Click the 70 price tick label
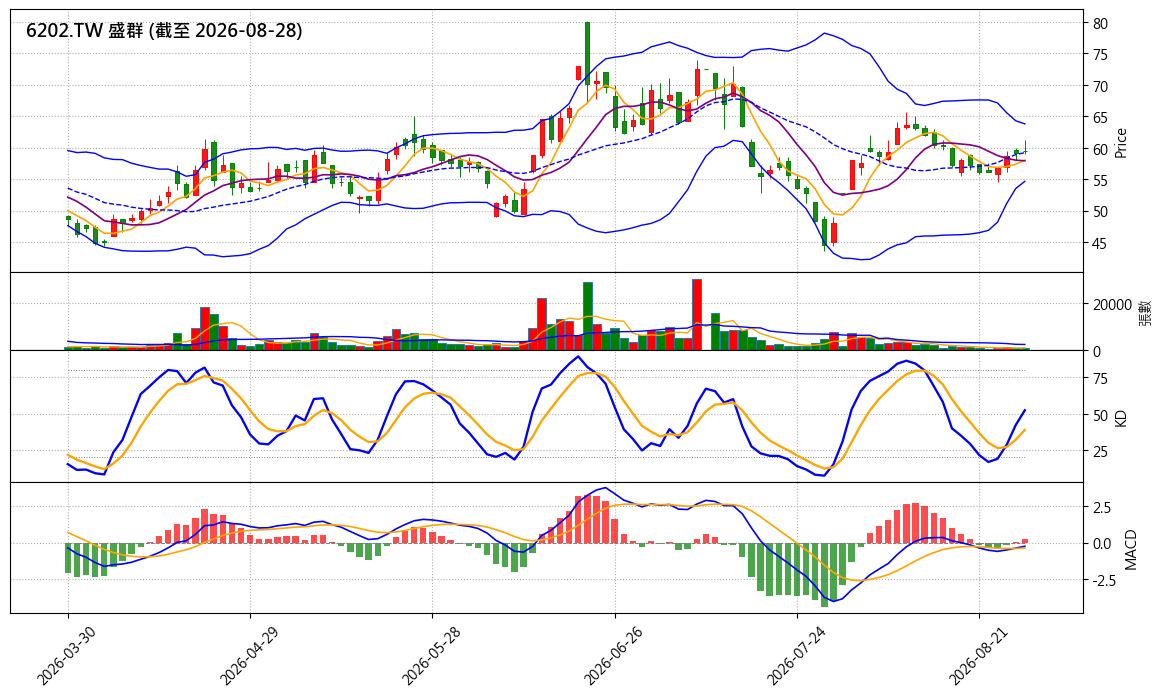This screenshot has height=698, width=1164. tap(1100, 87)
